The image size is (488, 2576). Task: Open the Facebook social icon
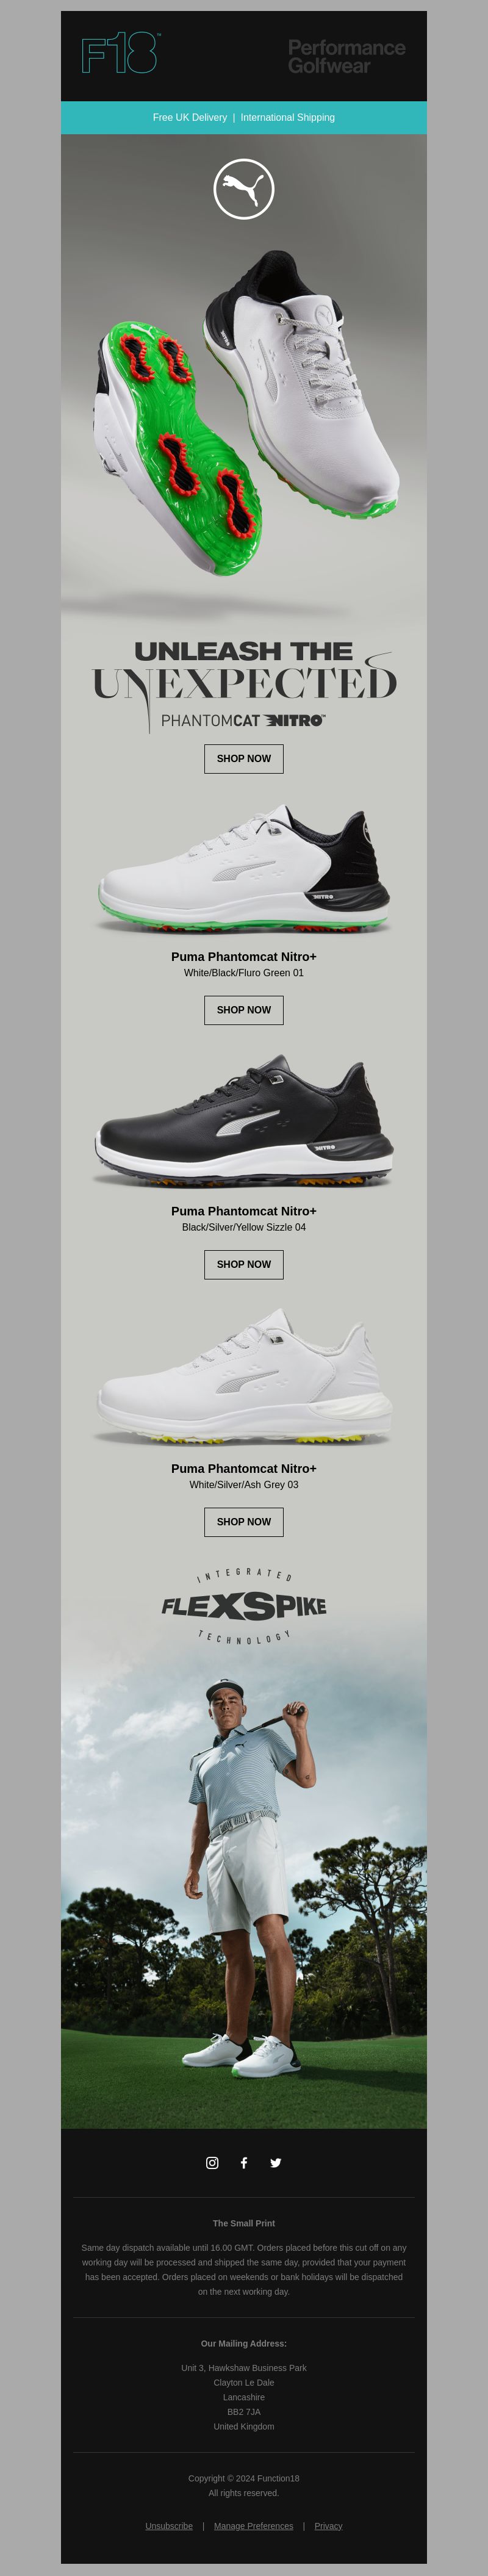pos(244,2163)
